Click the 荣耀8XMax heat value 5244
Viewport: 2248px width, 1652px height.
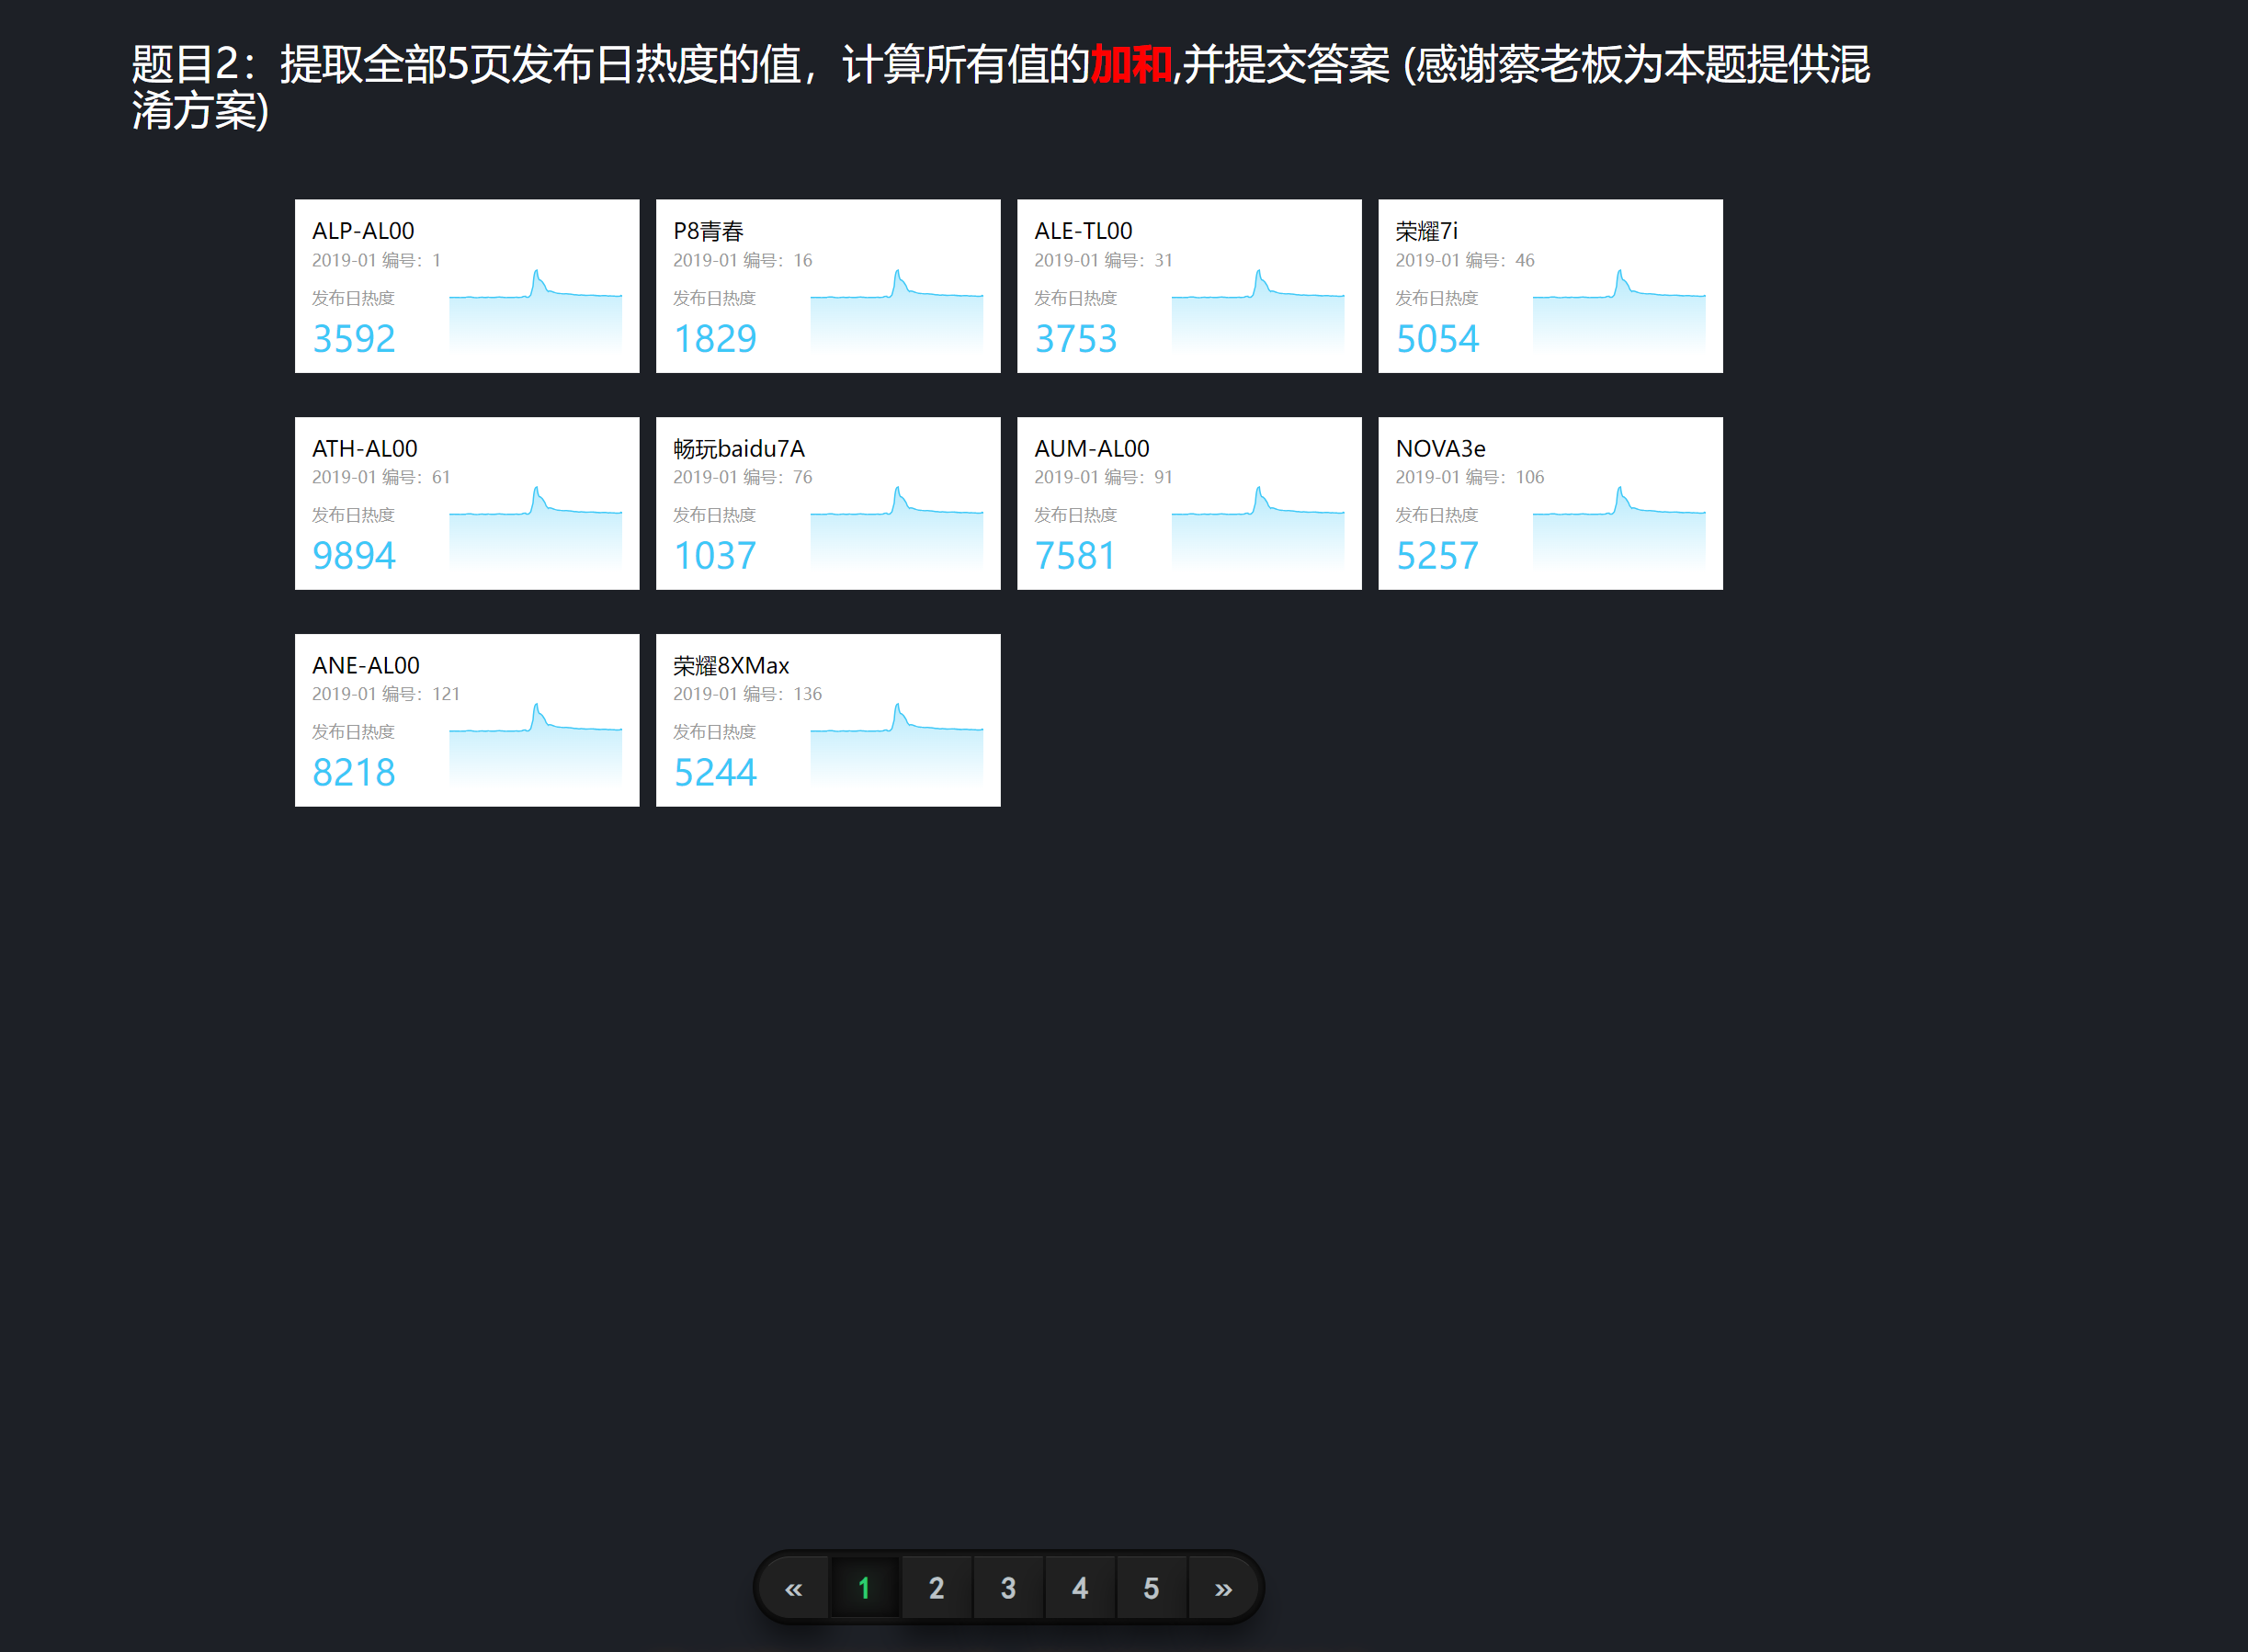tap(715, 773)
